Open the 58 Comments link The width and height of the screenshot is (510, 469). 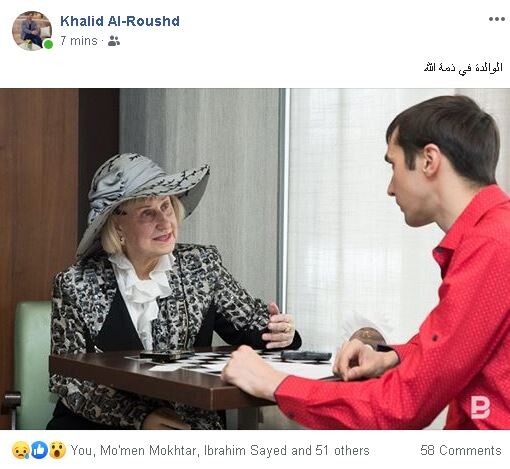tap(461, 450)
